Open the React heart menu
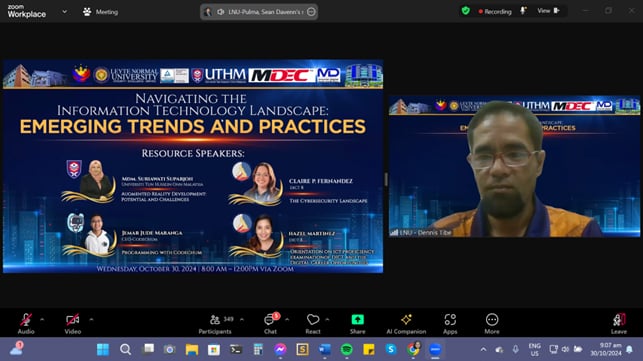 coord(313,323)
